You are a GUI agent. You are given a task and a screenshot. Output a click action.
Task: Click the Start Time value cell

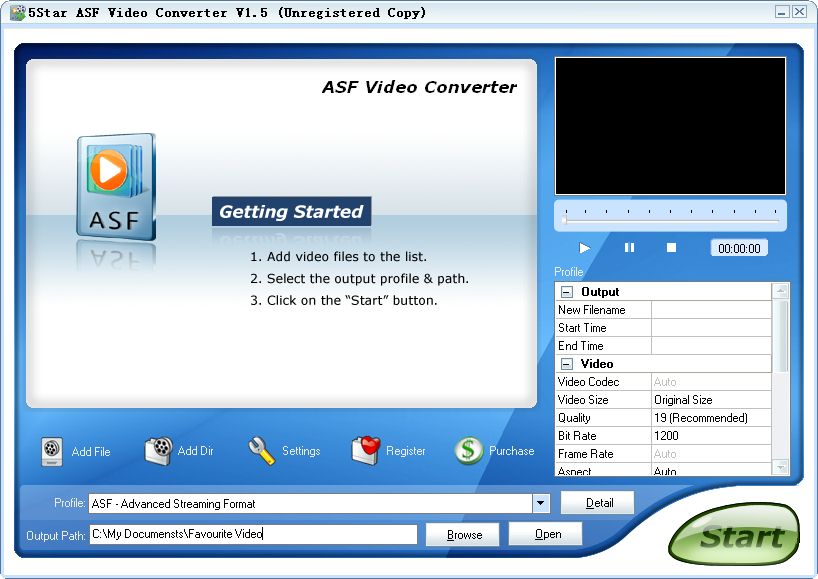[x=711, y=328]
